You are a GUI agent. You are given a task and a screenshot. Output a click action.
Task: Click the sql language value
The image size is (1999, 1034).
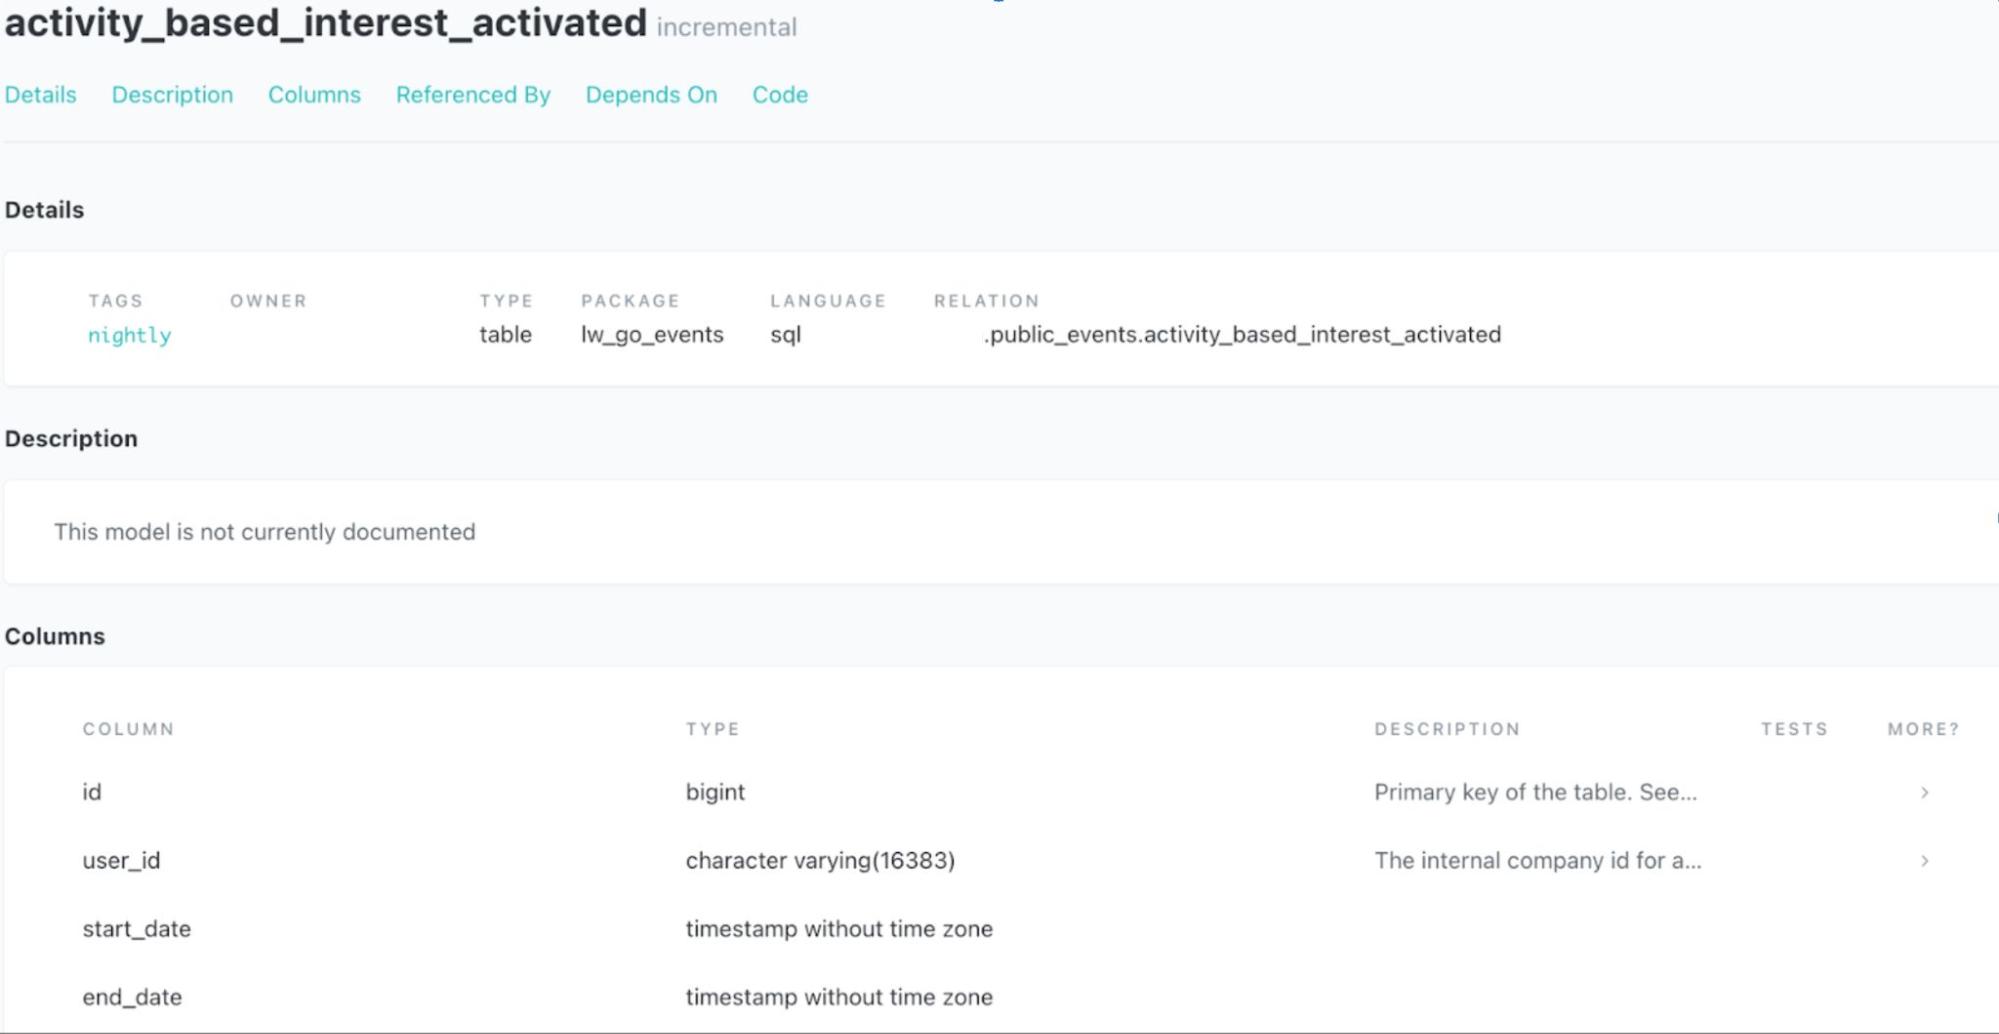785,335
